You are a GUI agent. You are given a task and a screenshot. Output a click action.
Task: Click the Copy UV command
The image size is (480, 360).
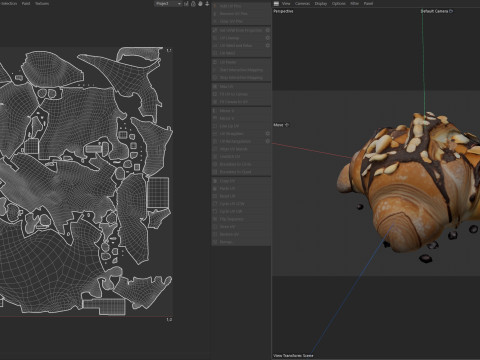tap(241, 181)
